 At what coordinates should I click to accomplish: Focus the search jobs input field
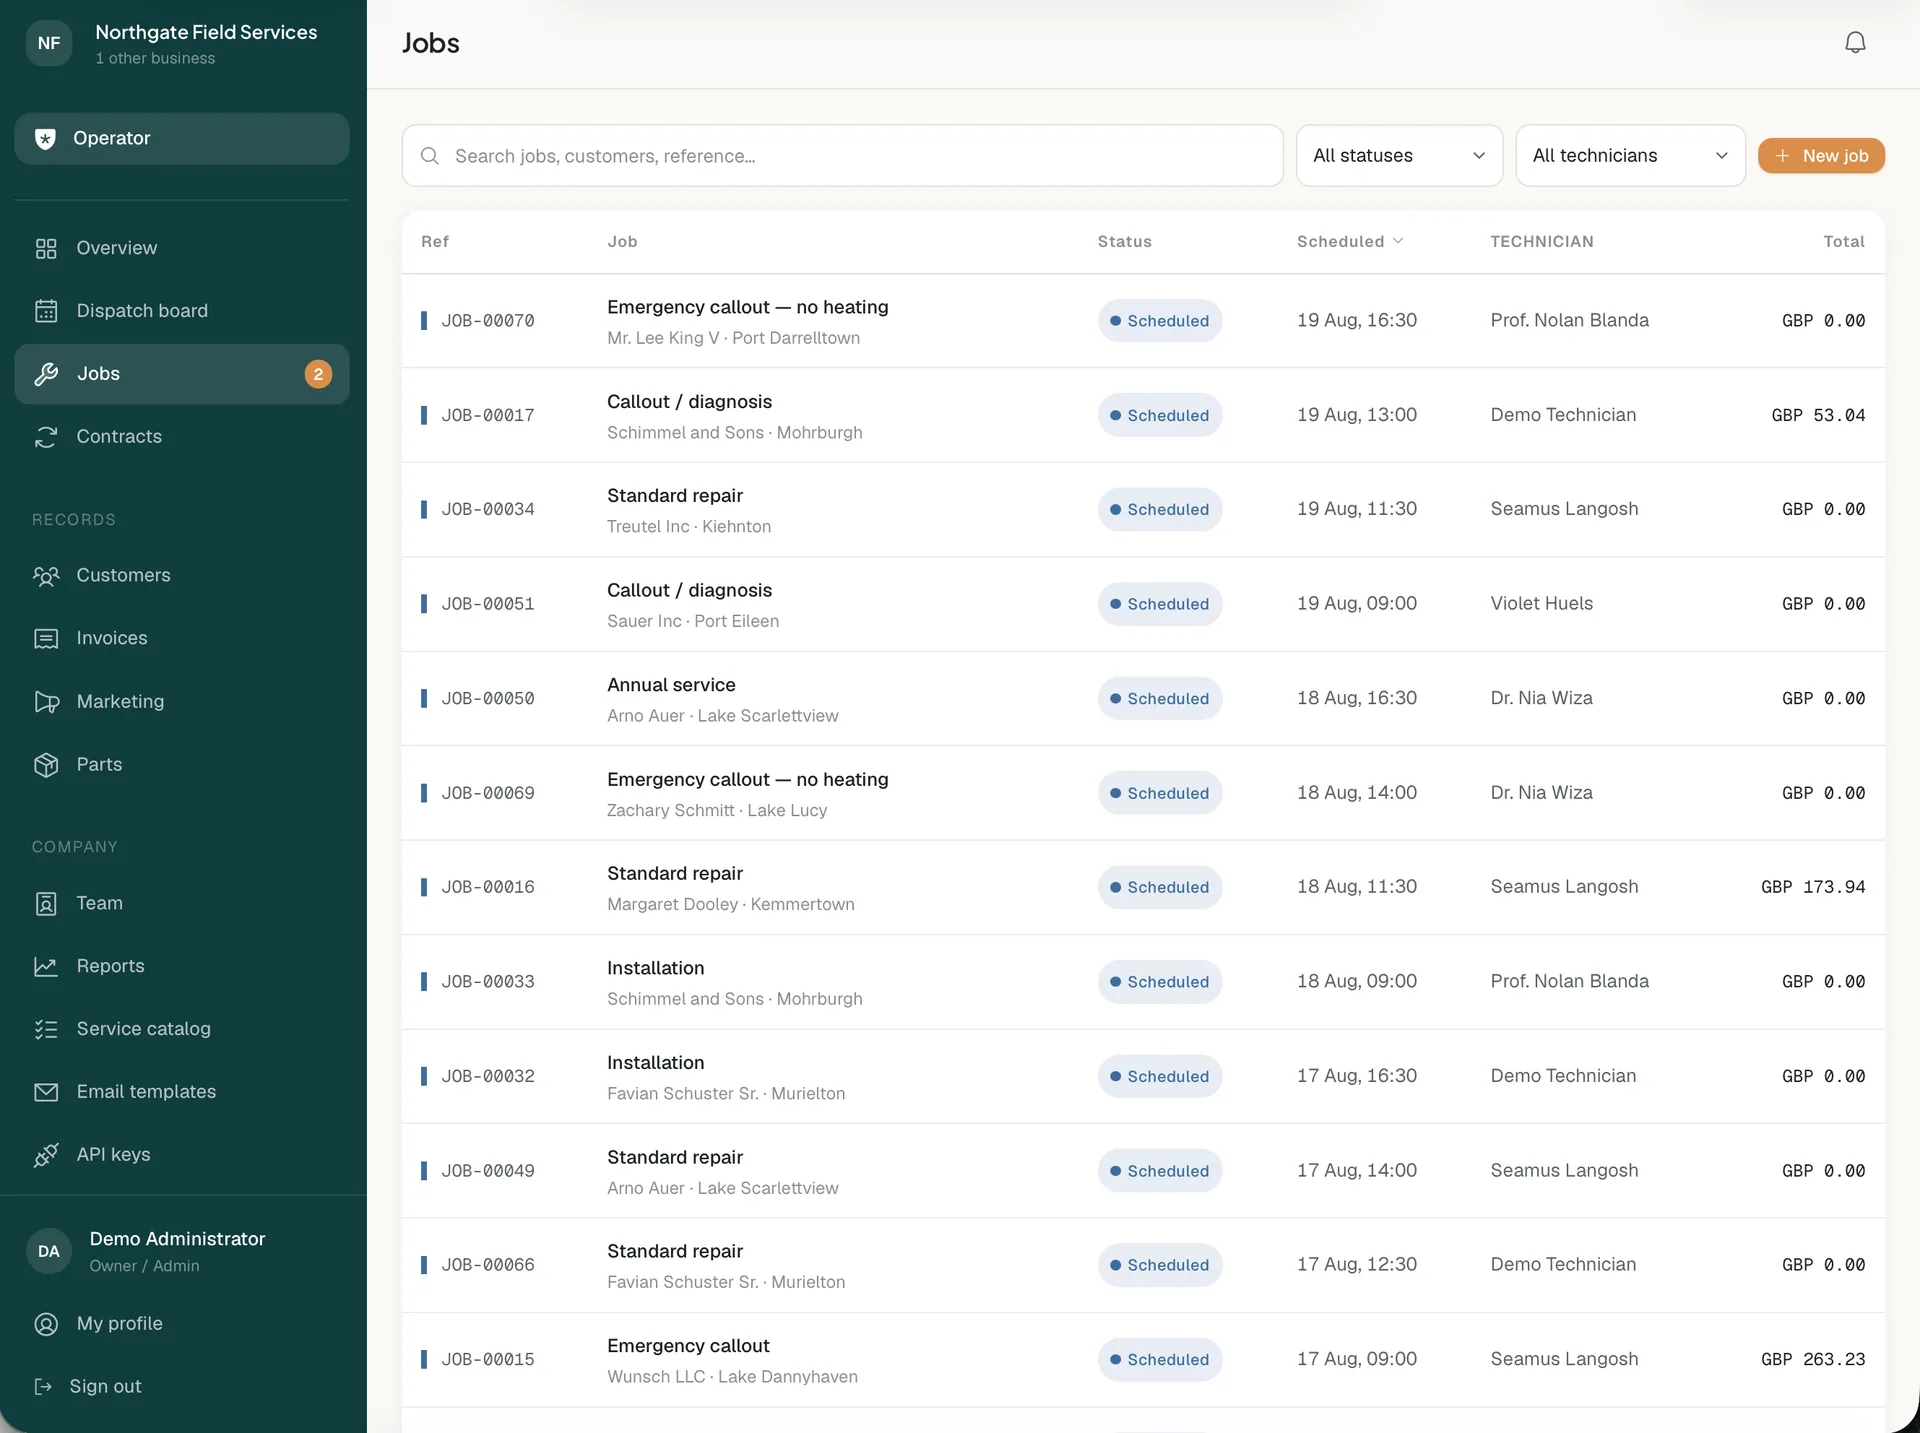pos(842,156)
